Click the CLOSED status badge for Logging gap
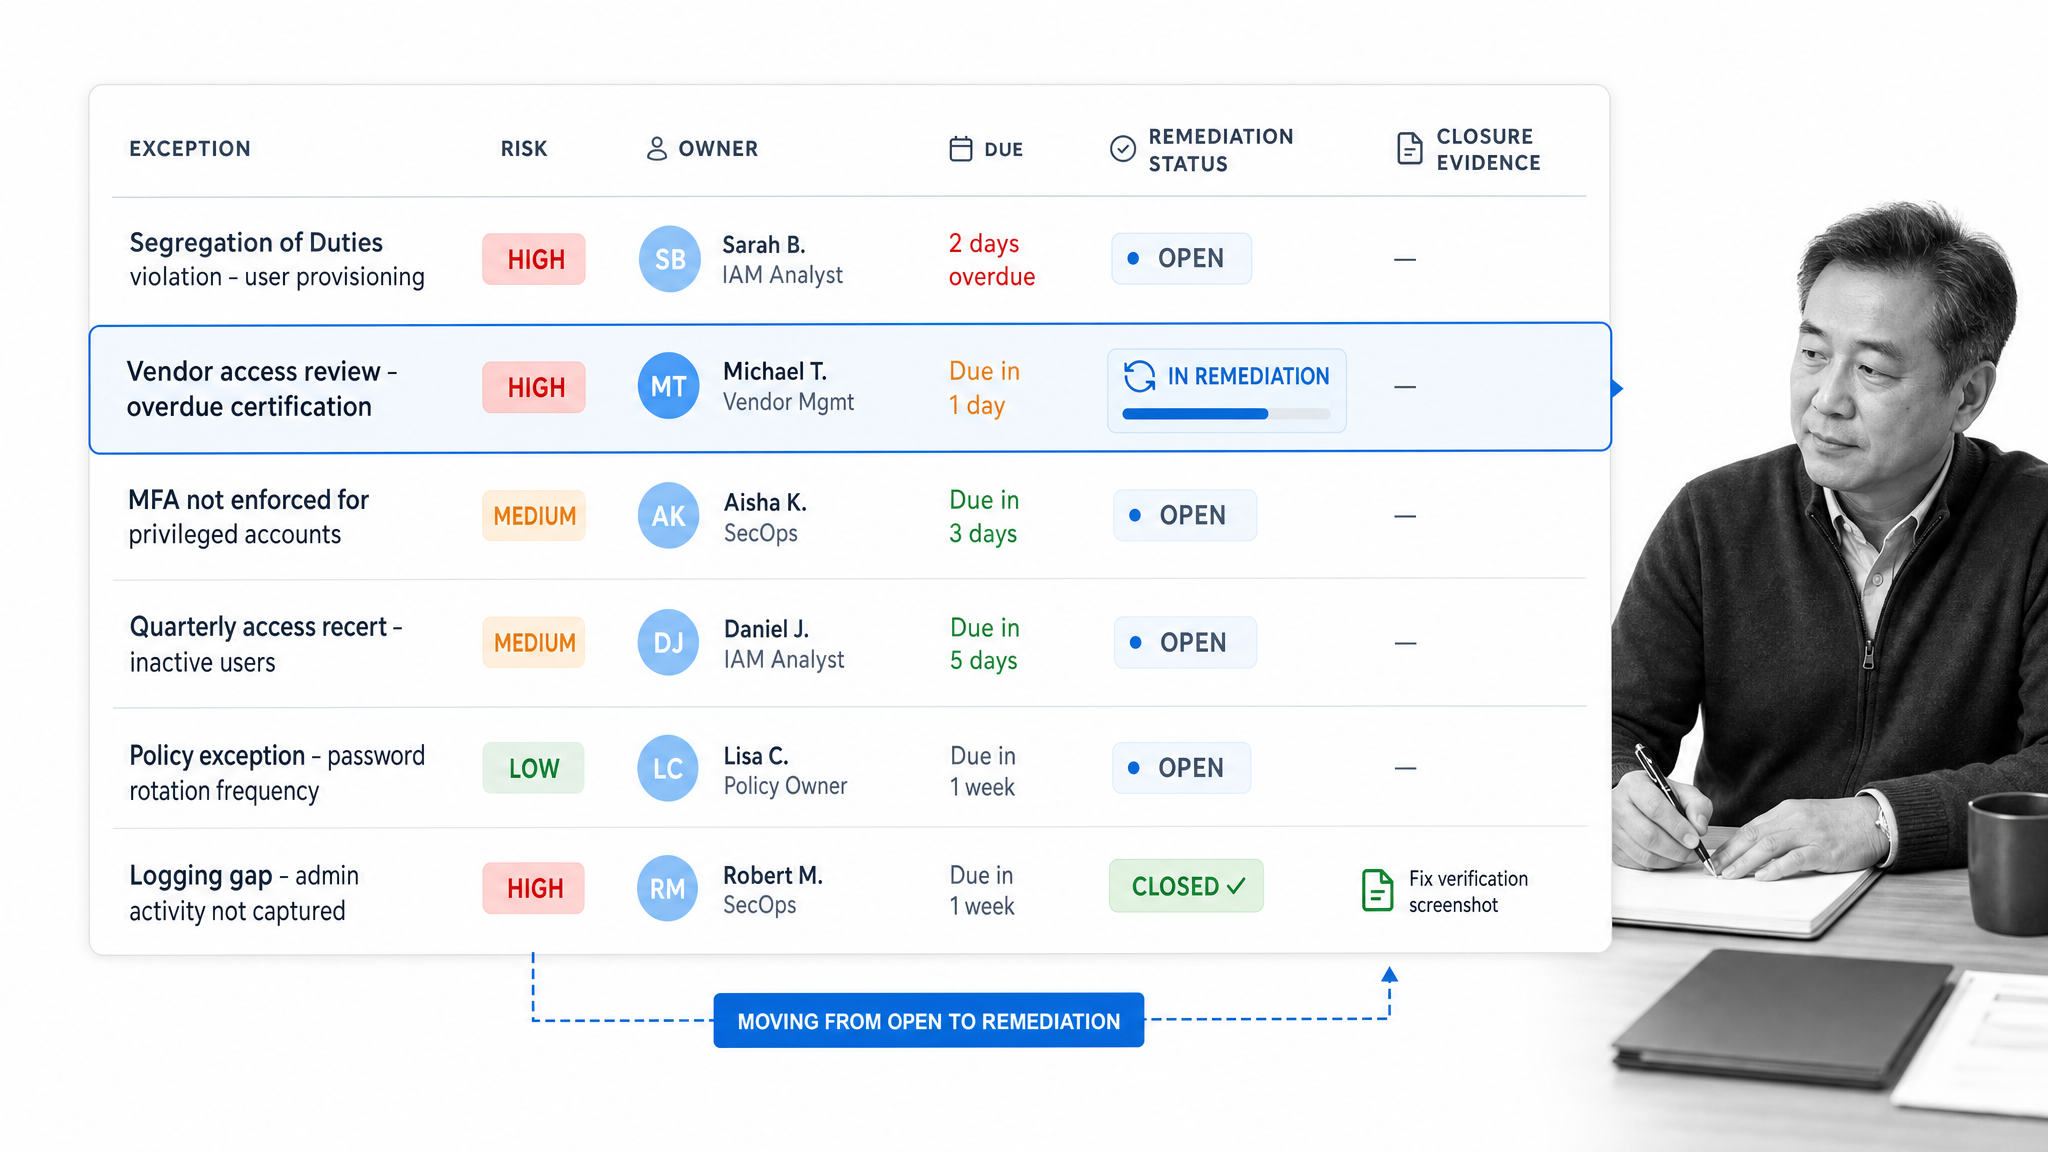This screenshot has width=2048, height=1152. [1186, 886]
